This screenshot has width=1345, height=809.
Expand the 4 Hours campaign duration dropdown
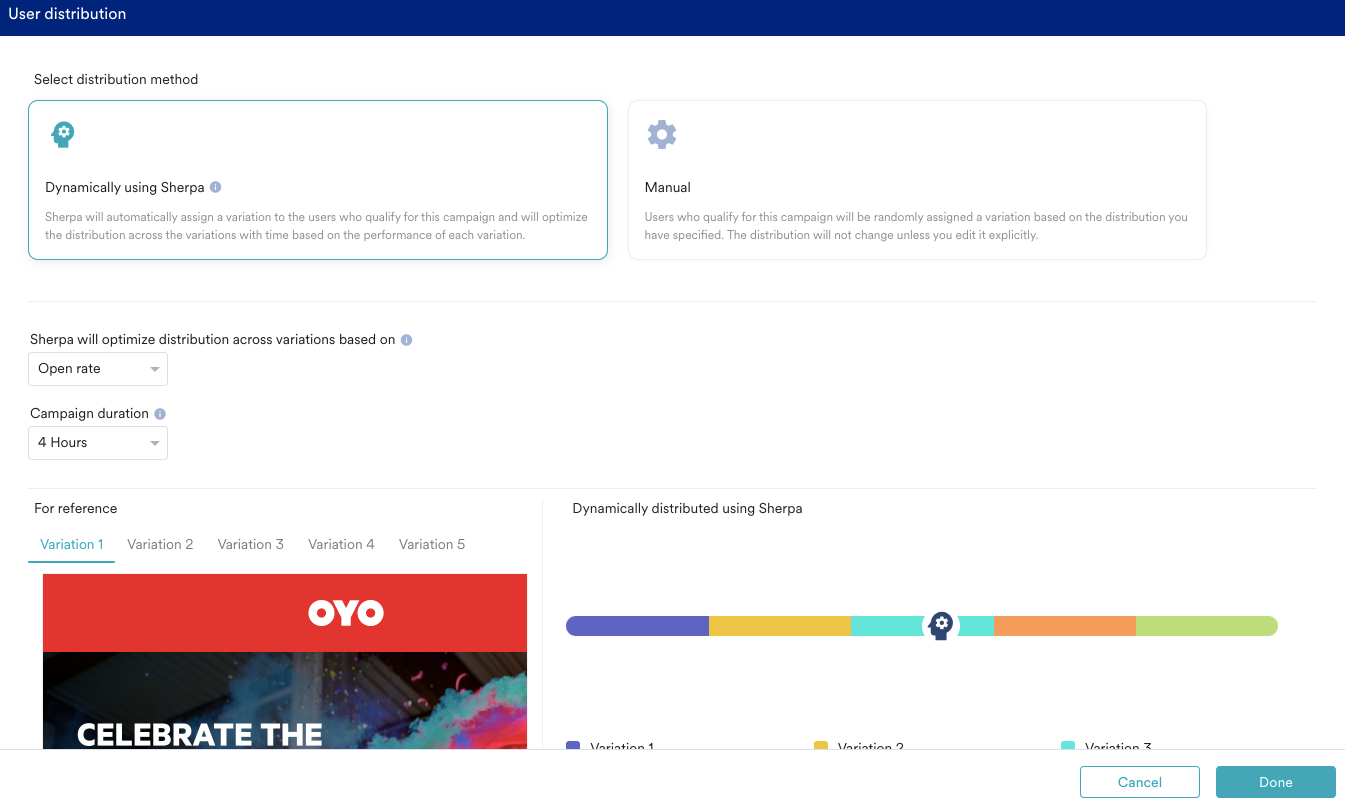(x=98, y=443)
